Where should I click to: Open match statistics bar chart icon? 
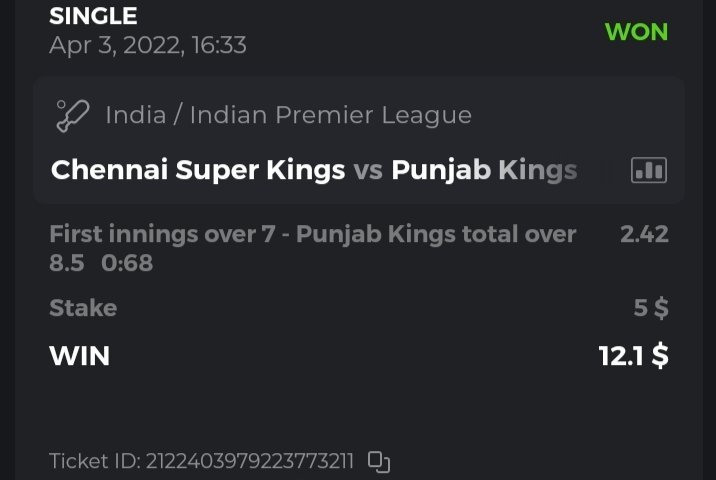tap(648, 171)
